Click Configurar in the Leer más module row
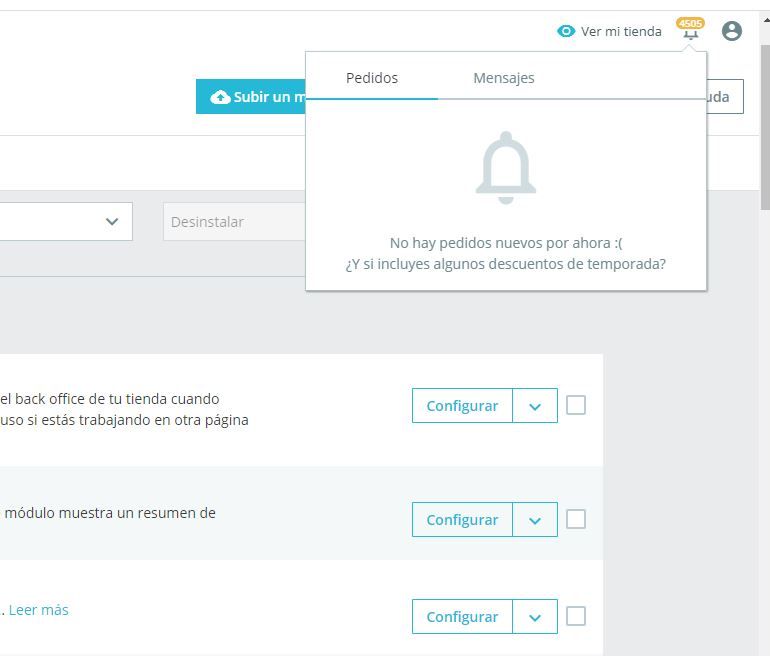This screenshot has height=656, width=770. click(462, 616)
